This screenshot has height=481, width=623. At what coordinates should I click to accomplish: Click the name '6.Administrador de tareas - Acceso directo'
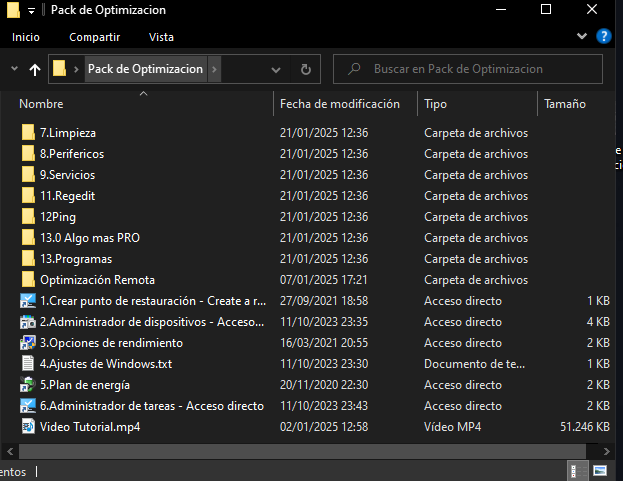152,406
